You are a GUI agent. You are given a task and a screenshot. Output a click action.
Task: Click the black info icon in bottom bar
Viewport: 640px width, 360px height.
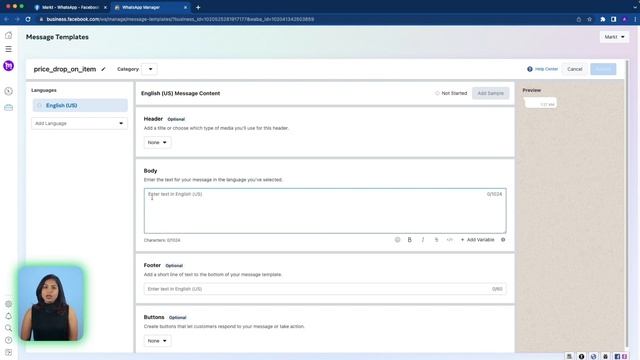click(581, 356)
